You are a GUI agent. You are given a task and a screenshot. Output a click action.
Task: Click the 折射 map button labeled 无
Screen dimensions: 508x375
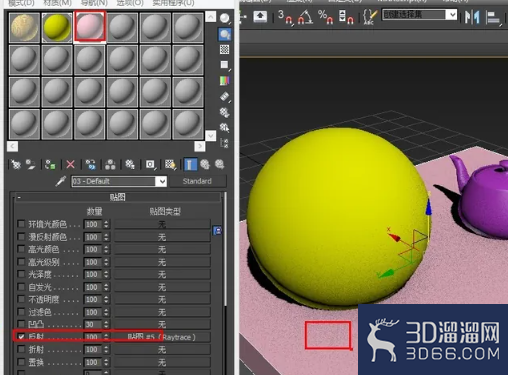[x=162, y=350]
